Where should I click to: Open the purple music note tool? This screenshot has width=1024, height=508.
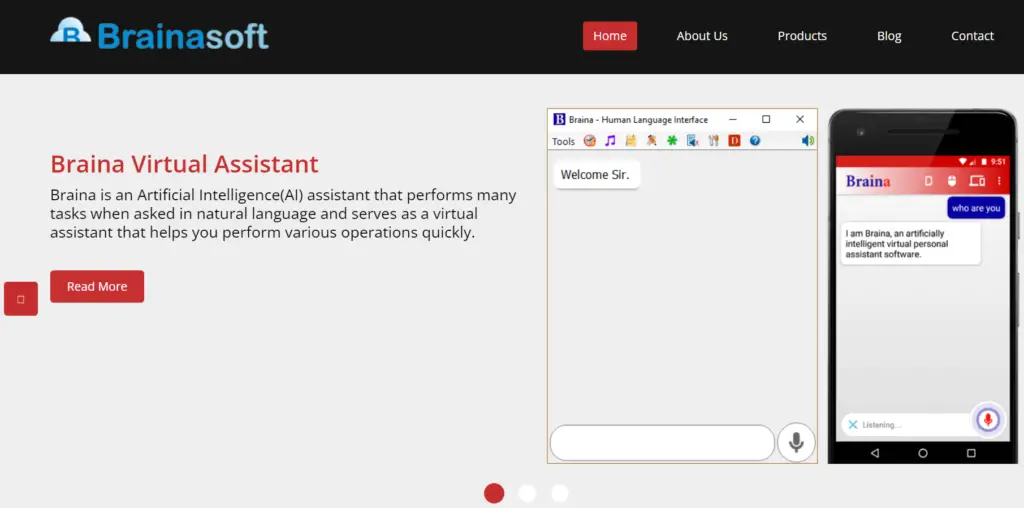pyautogui.click(x=610, y=141)
